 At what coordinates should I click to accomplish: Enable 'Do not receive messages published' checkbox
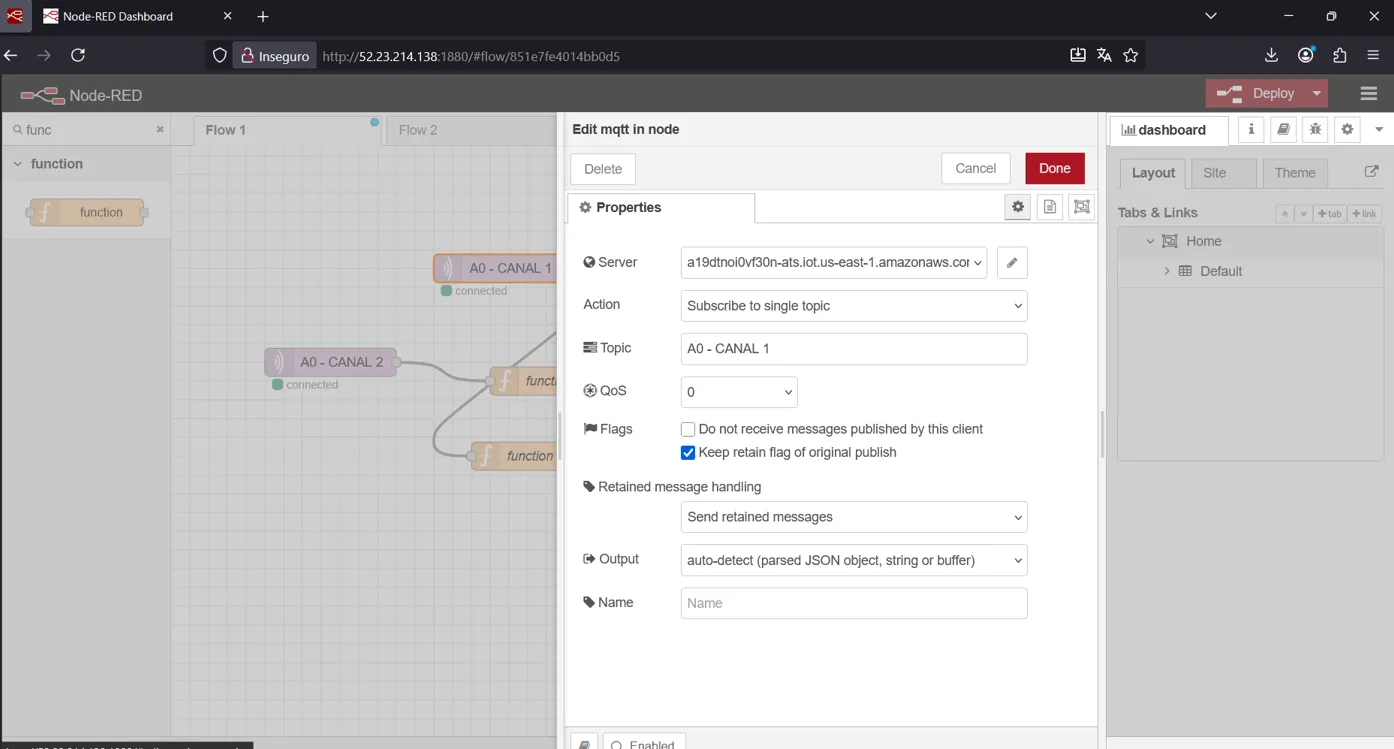point(688,429)
